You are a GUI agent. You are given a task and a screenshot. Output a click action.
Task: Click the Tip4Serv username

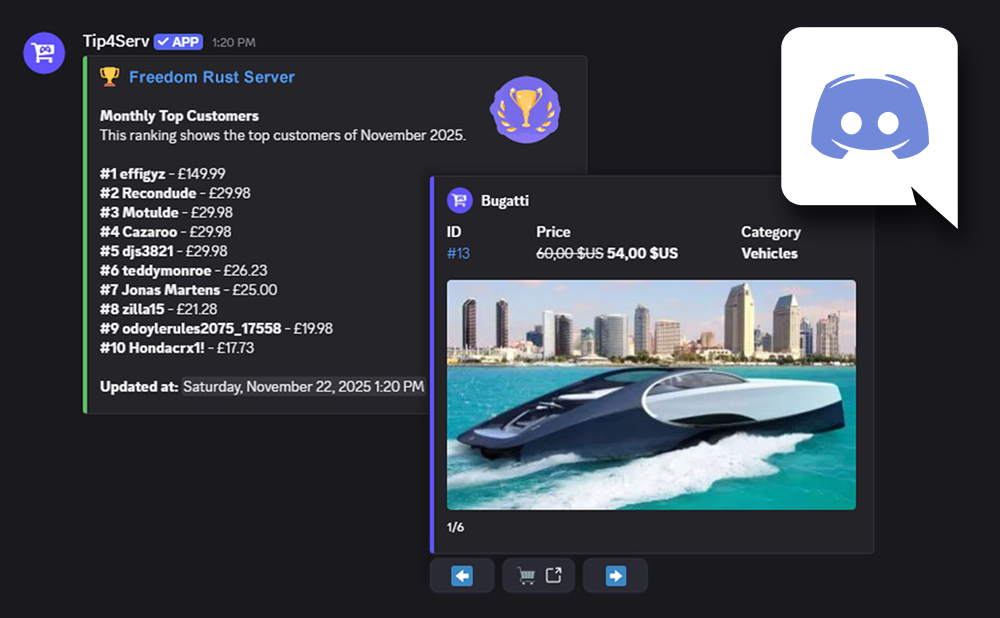tap(116, 42)
